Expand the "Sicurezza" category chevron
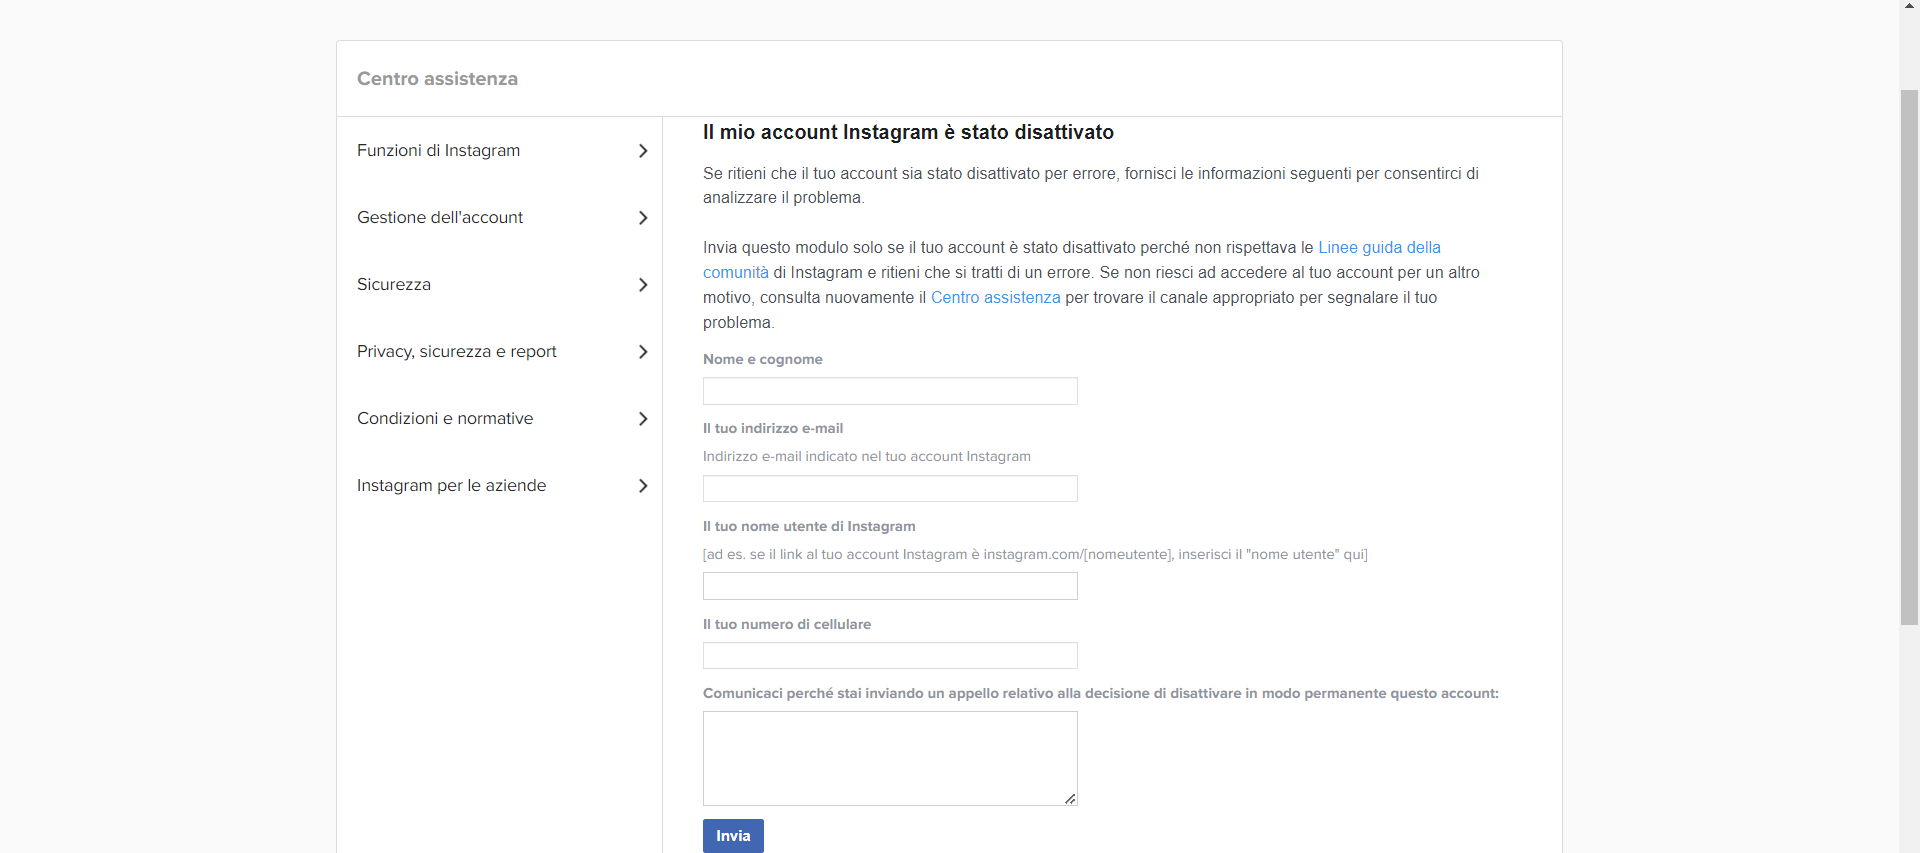1920x853 pixels. point(643,284)
